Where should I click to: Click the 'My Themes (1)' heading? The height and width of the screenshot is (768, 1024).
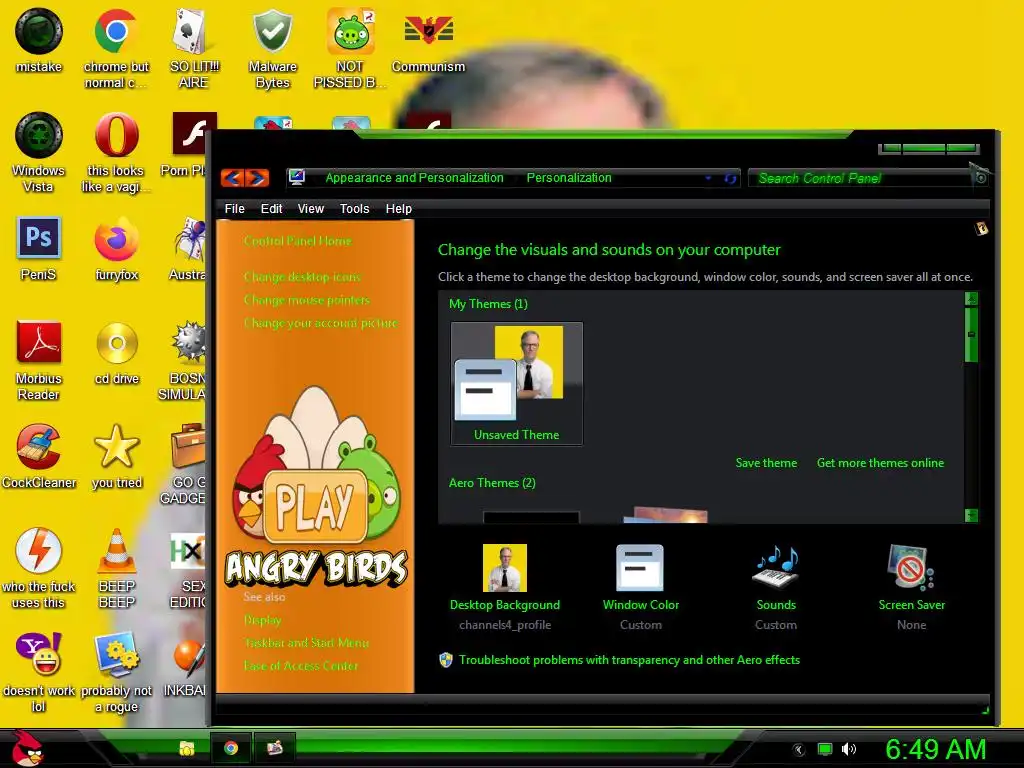click(x=488, y=304)
